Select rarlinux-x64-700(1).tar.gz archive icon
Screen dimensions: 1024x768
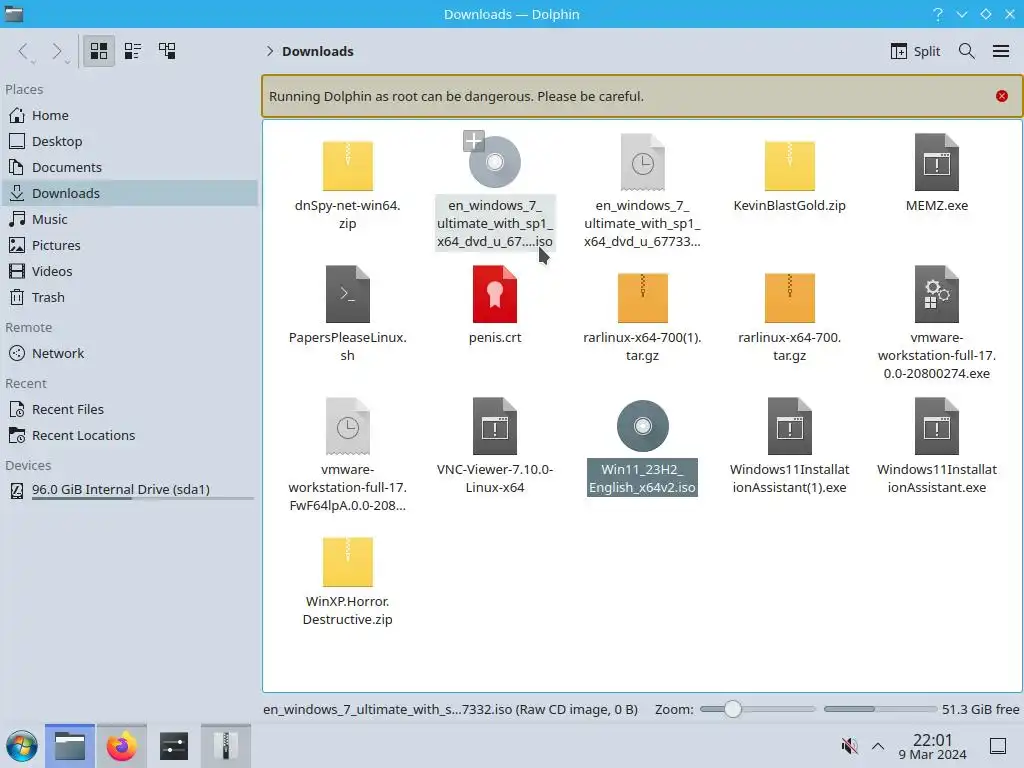pos(643,298)
